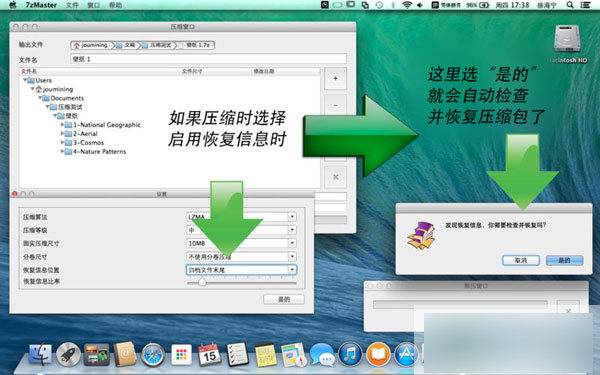The height and width of the screenshot is (375, 600).
Task: Expand the 3-Cosmos folder
Action: pyautogui.click(x=62, y=142)
